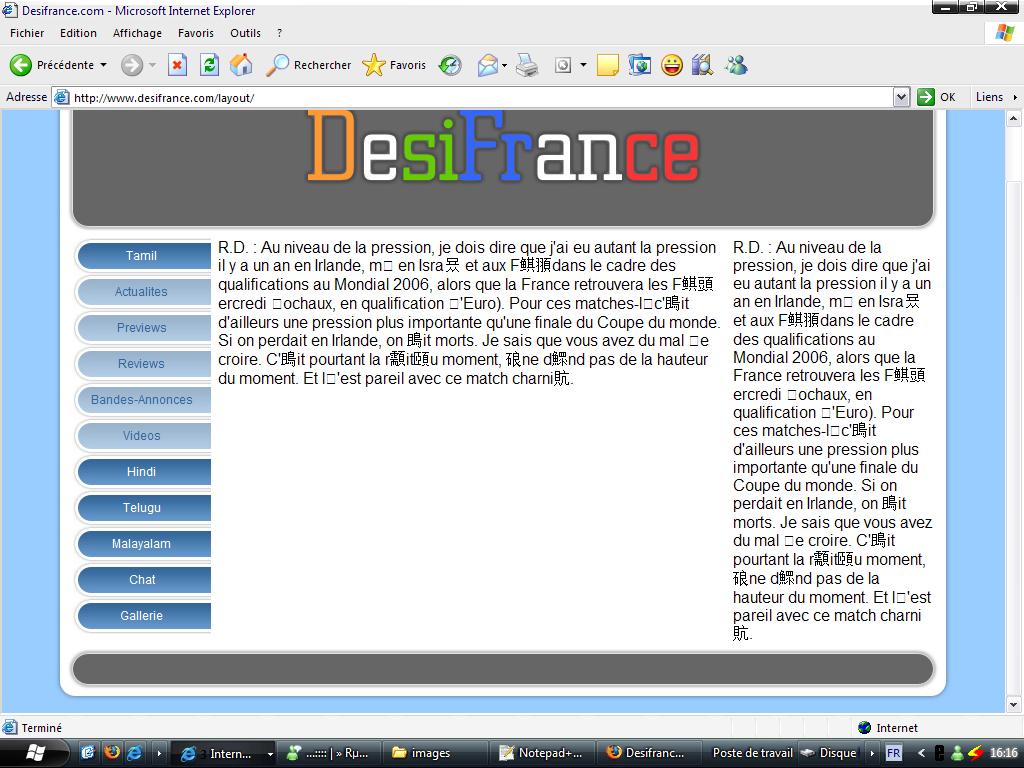The width and height of the screenshot is (1024, 768).
Task: Click the books research toolbar icon
Action: (703, 65)
